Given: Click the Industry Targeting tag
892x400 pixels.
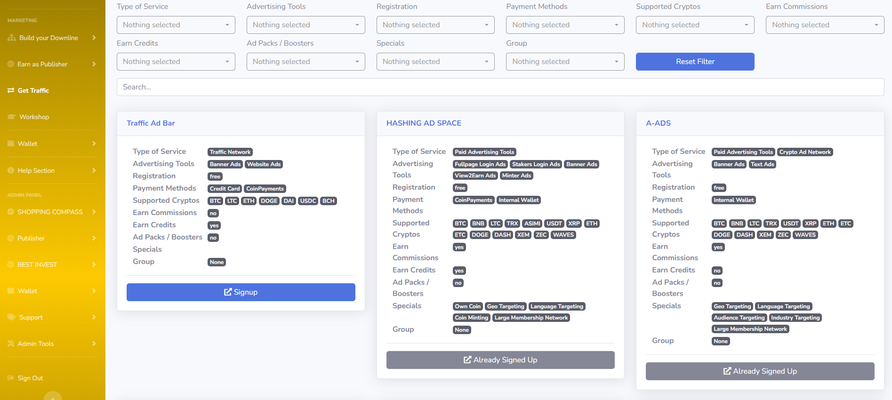Looking at the screenshot, I should (x=796, y=317).
